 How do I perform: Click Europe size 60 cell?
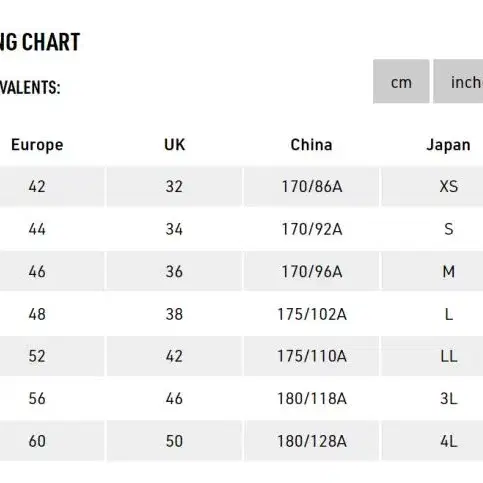tap(52, 441)
